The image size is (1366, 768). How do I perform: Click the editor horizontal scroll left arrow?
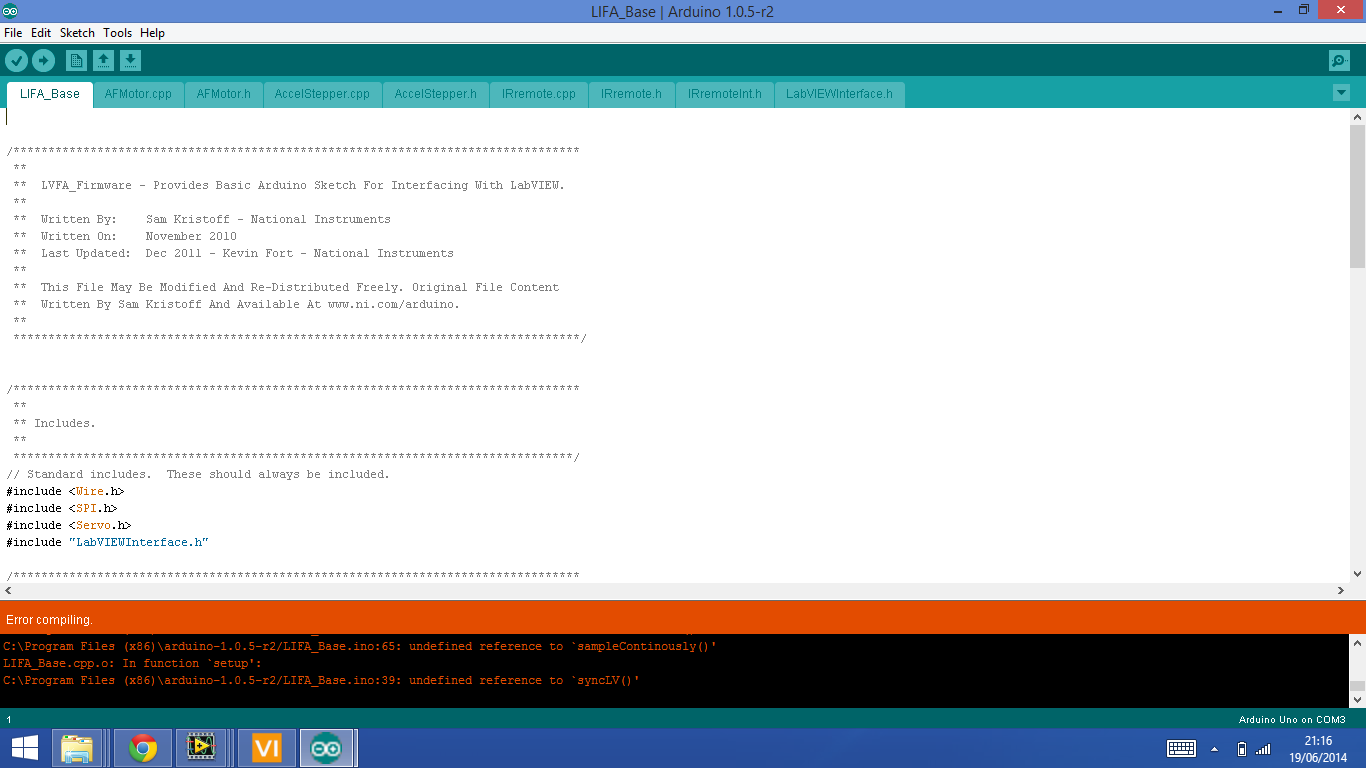pos(8,591)
